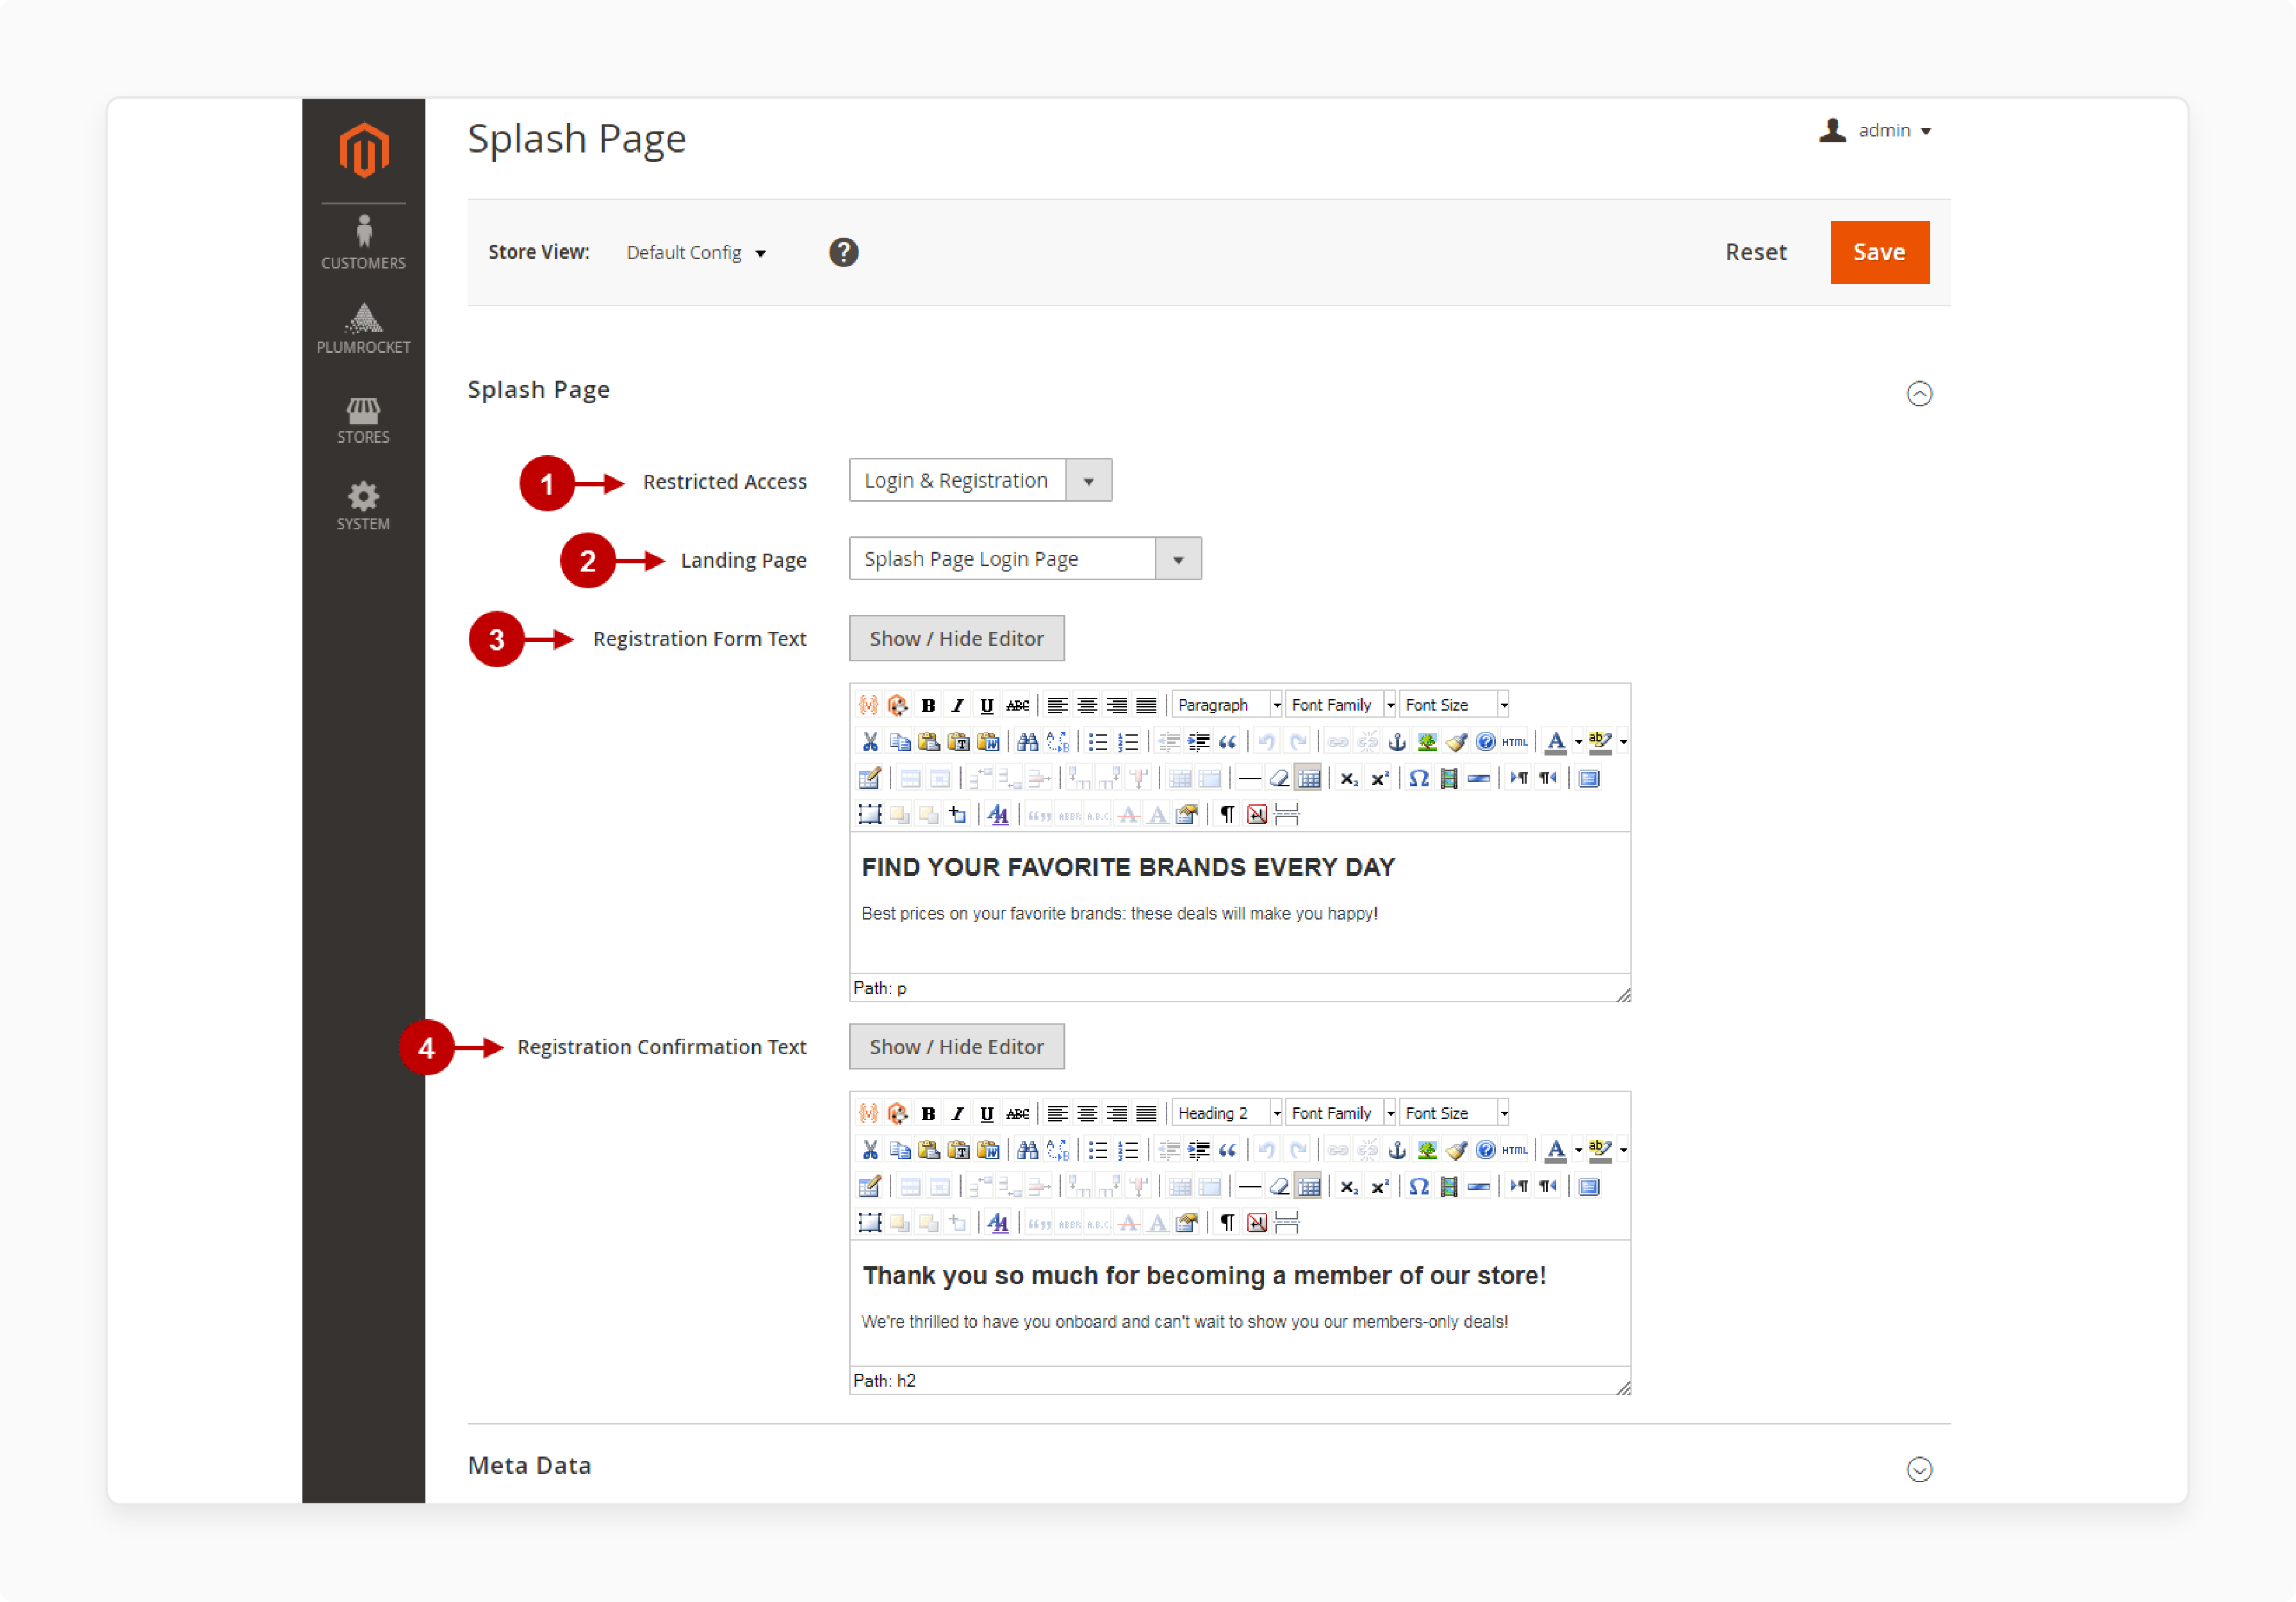Toggle strikethrough in Registration Form Text editor
This screenshot has height=1602, width=2296.
tap(1017, 705)
